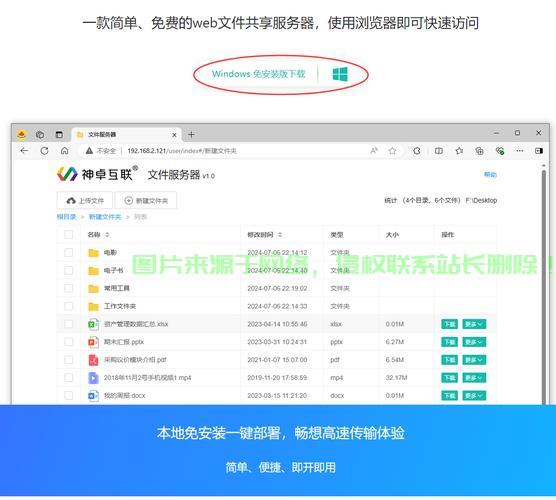This screenshot has width=556, height=500.
Task: Click the browser refresh/extensions circular icon
Action: coord(417,151)
